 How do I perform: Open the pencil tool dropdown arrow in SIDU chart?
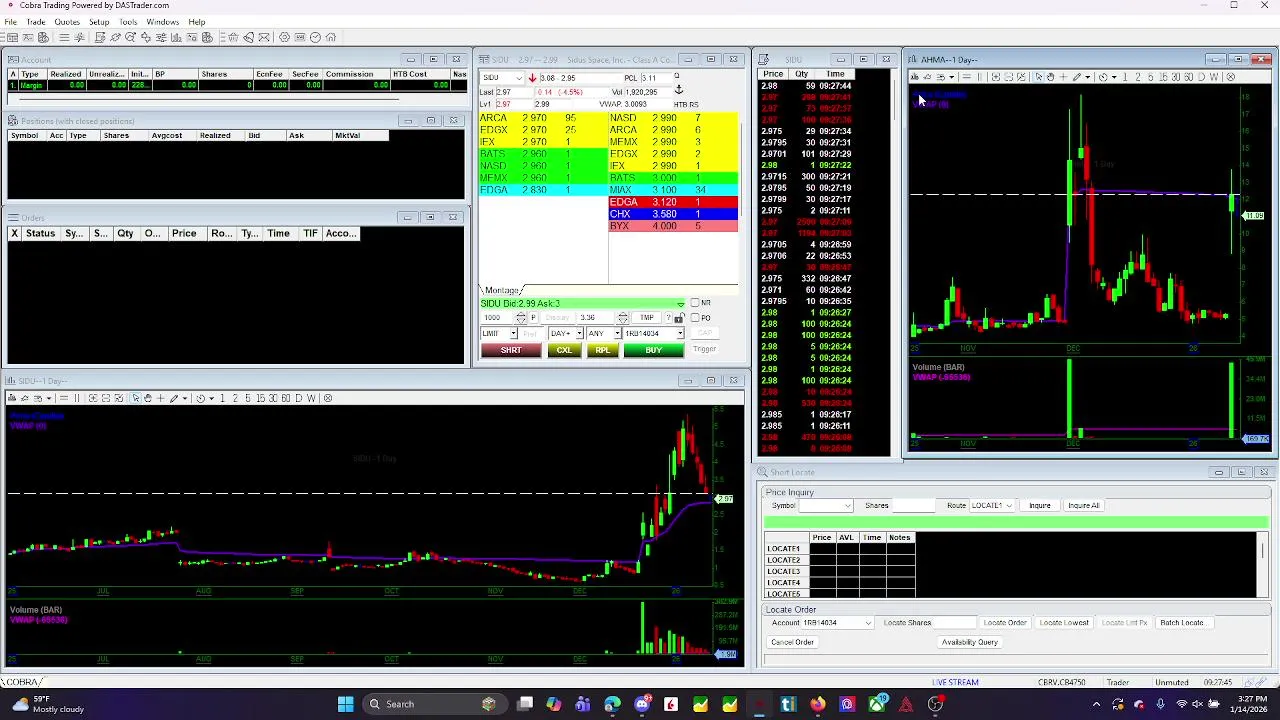coord(185,398)
